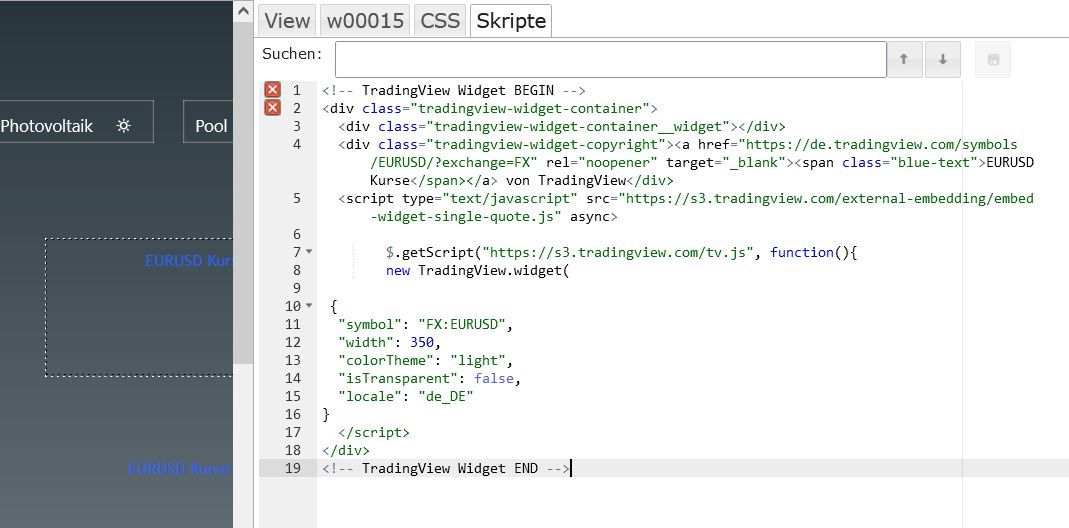Viewport: 1069px width, 528px height.
Task: Click the "light" colorTheme value
Action: click(478, 360)
